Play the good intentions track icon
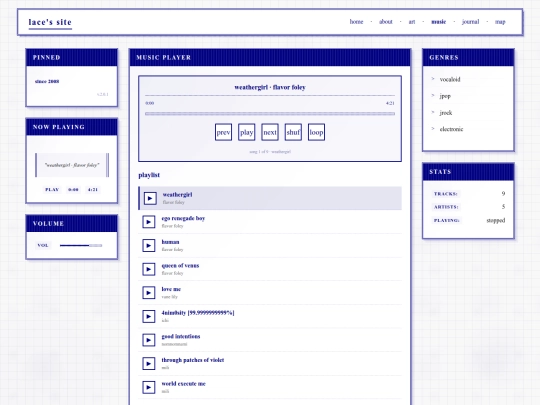Viewport: 540px width, 405px height. click(x=149, y=340)
